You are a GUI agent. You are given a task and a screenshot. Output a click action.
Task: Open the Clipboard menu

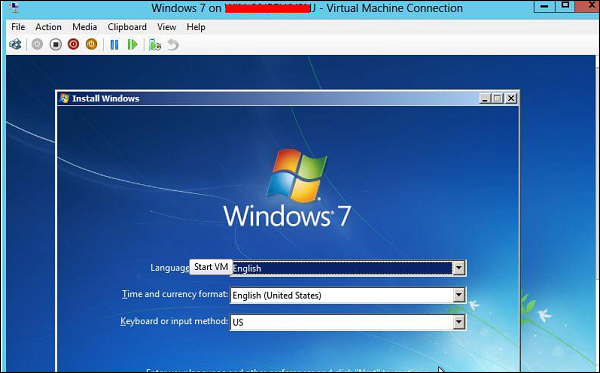click(x=127, y=27)
